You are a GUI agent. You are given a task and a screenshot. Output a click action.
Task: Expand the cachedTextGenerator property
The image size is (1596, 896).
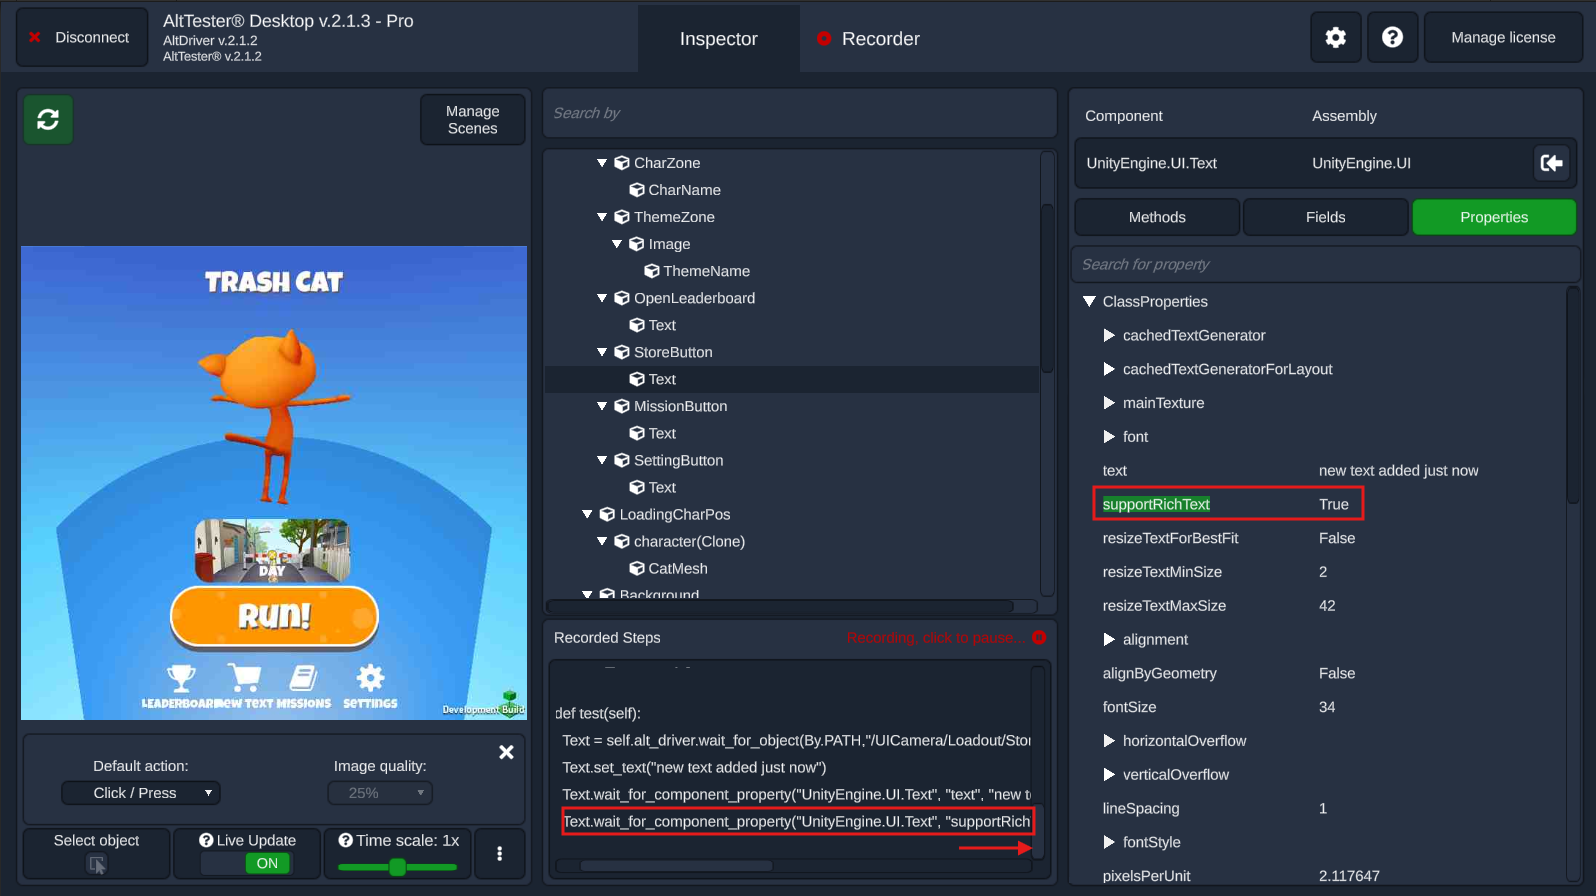1109,336
